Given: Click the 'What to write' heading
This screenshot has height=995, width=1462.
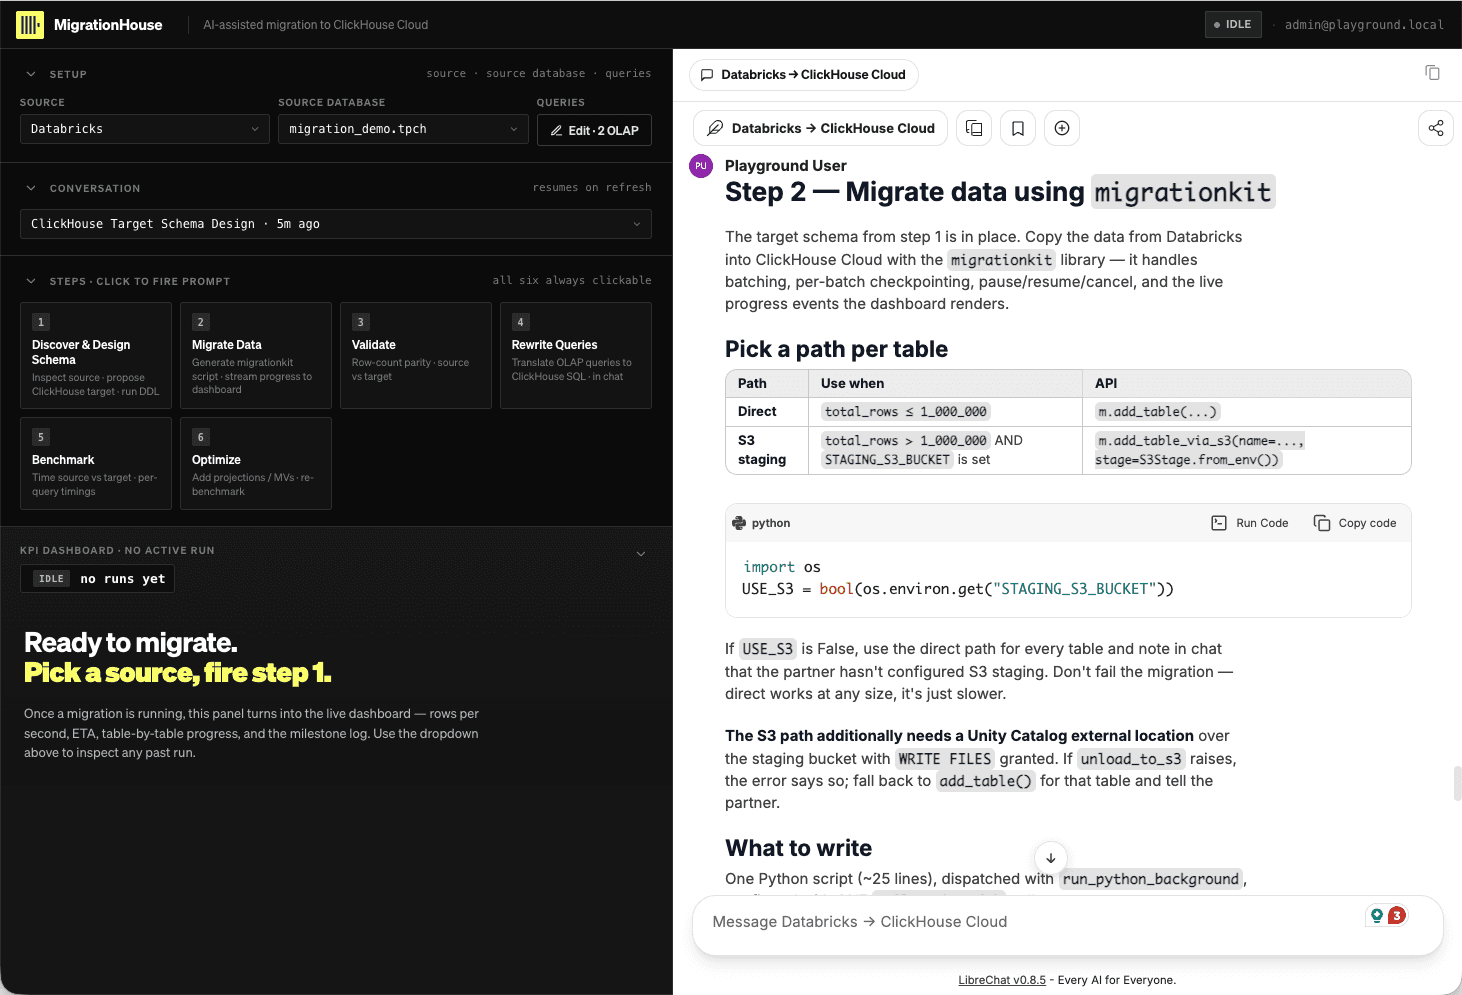Looking at the screenshot, I should click(798, 848).
